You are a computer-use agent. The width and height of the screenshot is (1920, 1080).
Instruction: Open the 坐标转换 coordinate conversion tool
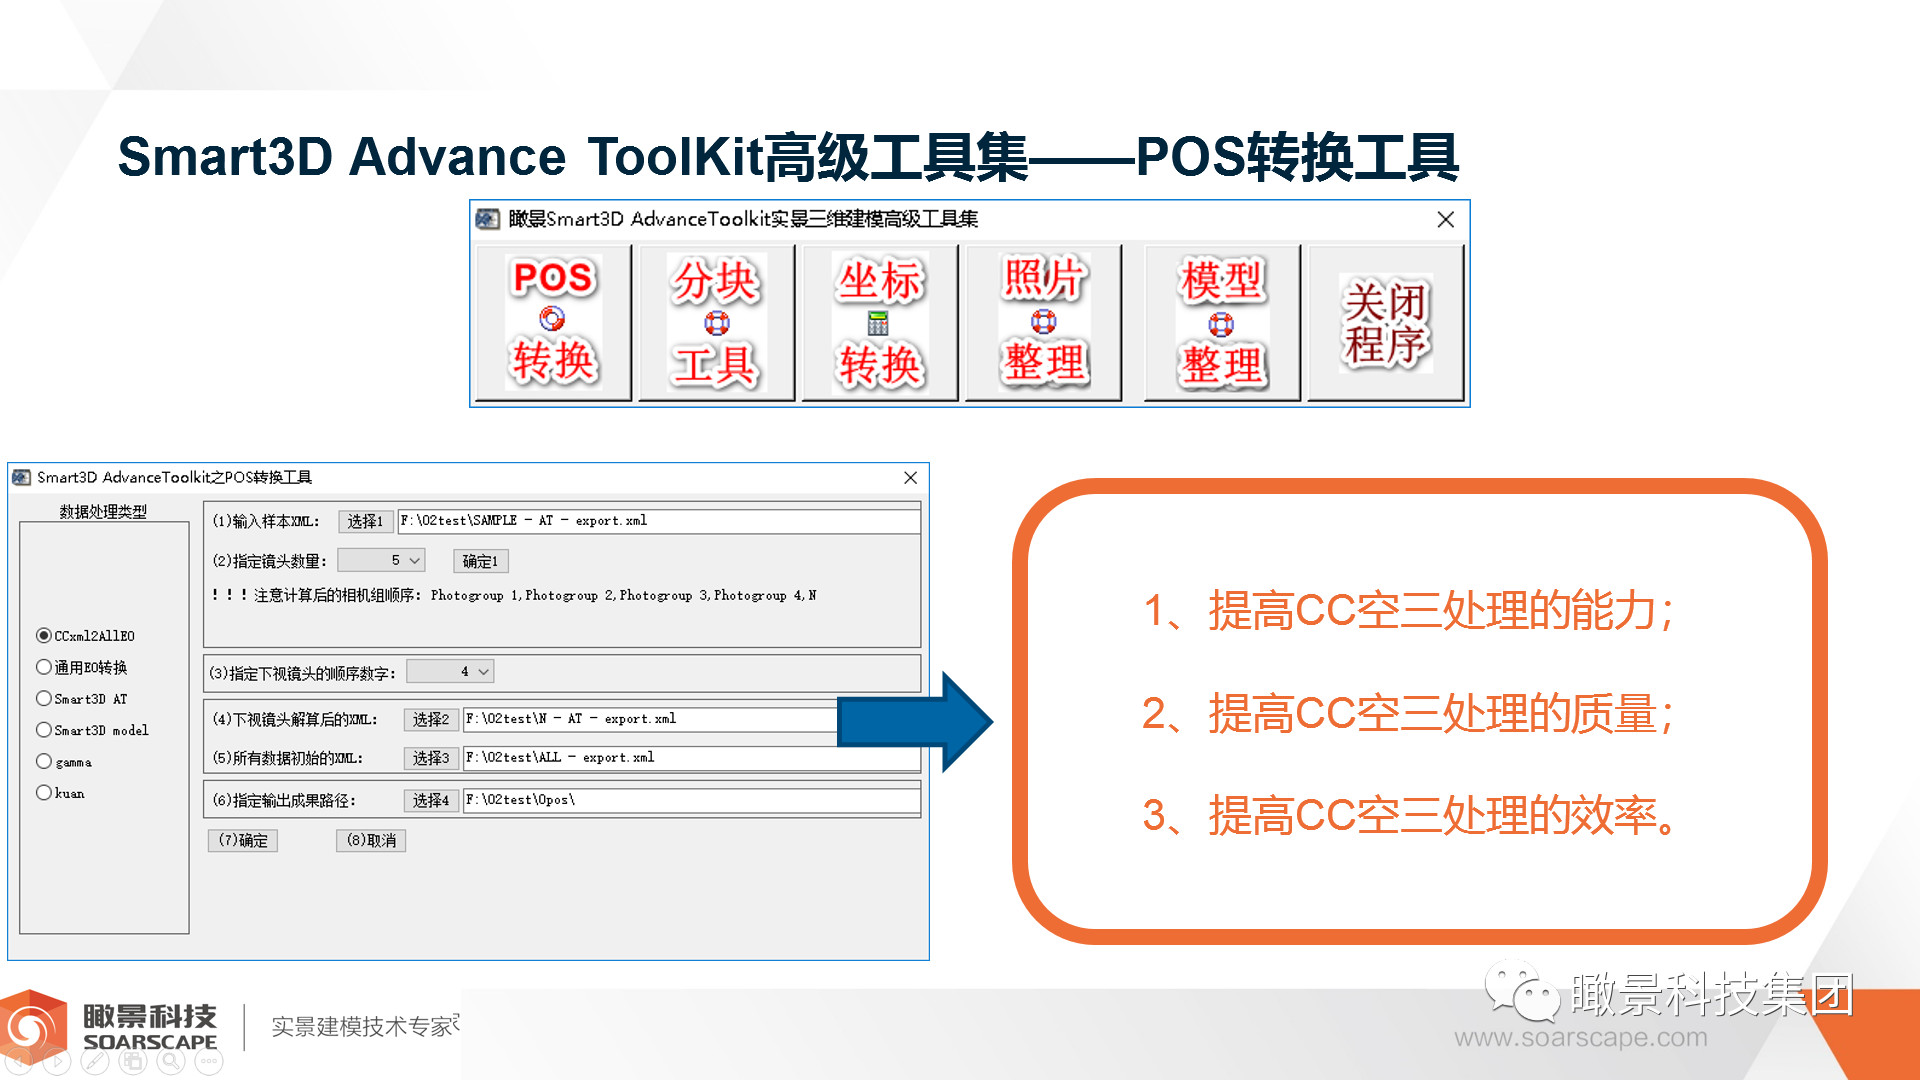pos(879,322)
